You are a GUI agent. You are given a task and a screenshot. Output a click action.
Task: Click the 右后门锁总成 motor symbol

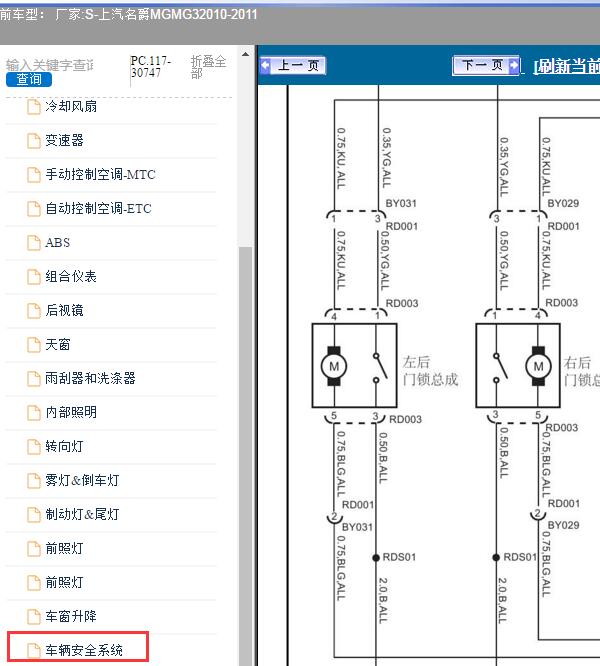[538, 366]
